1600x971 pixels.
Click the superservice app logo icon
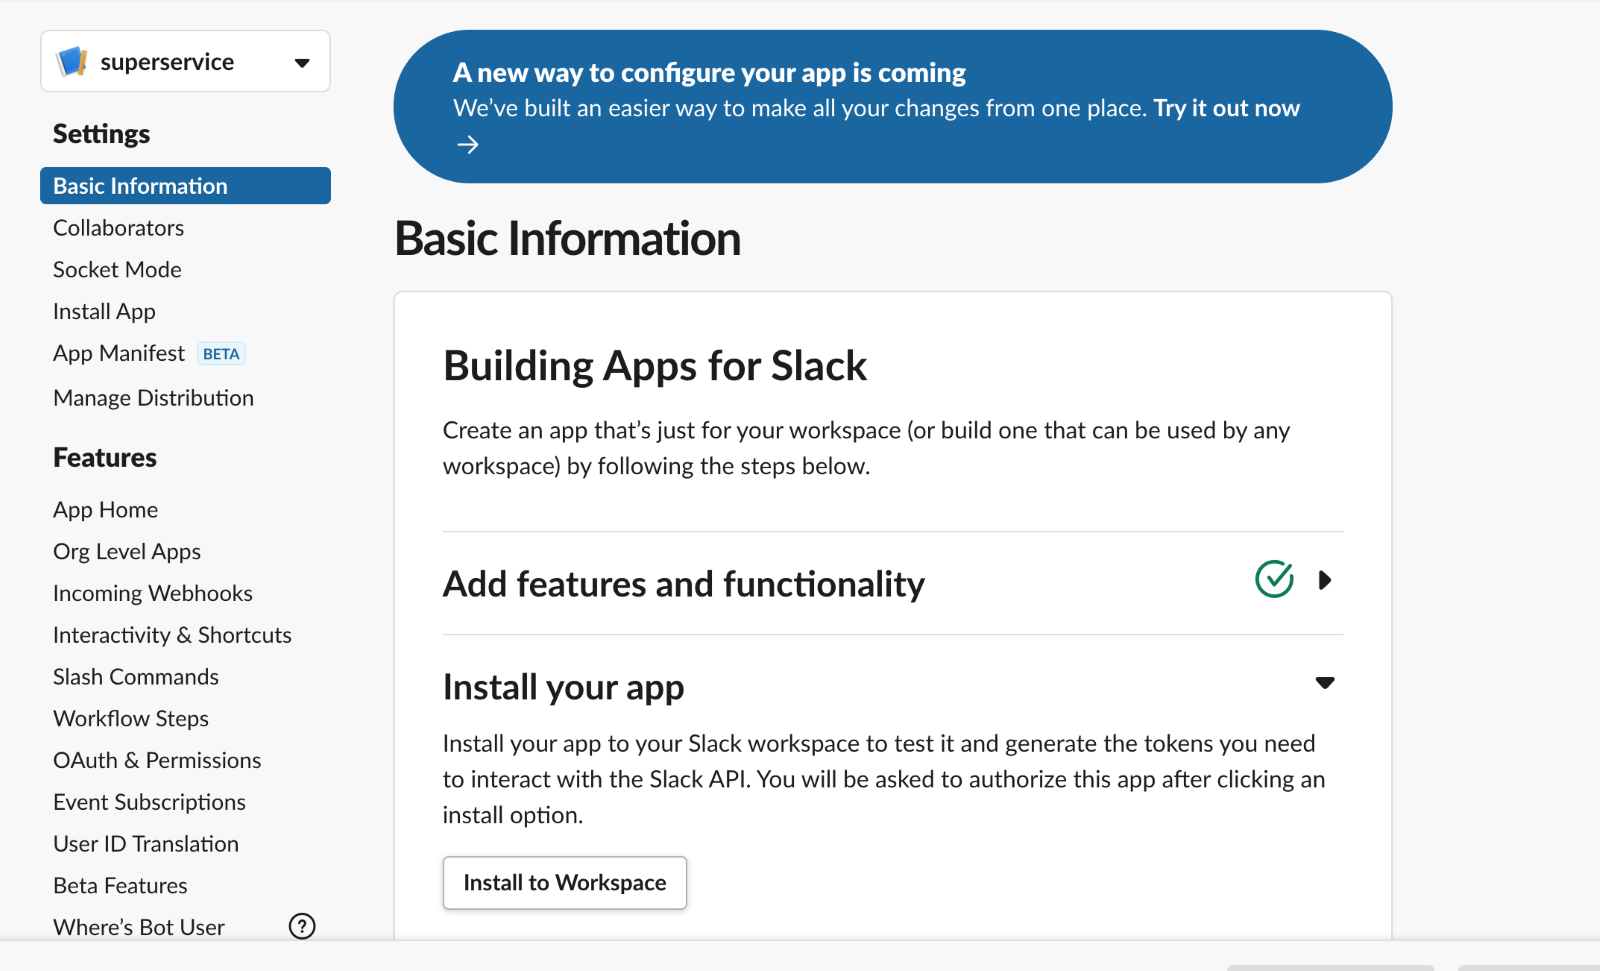pyautogui.click(x=72, y=62)
